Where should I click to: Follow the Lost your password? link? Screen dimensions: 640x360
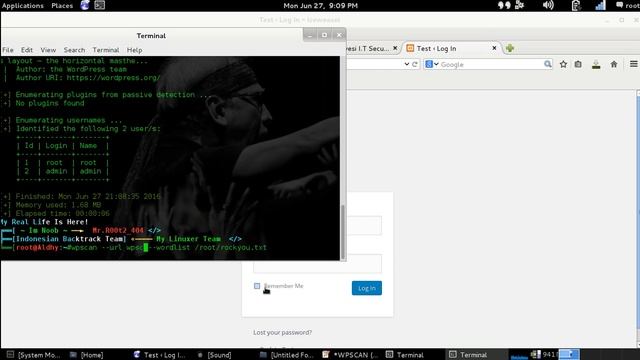click(x=282, y=332)
